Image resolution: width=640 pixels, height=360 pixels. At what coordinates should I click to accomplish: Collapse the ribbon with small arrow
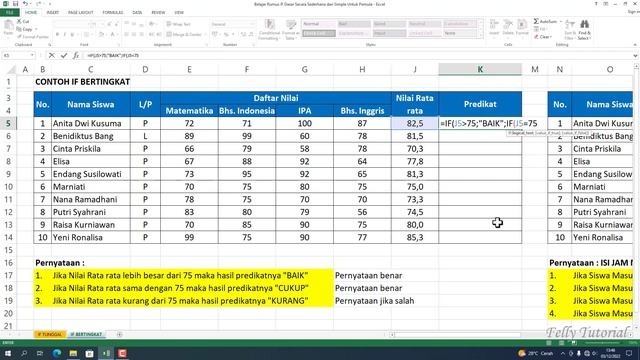tap(635, 44)
